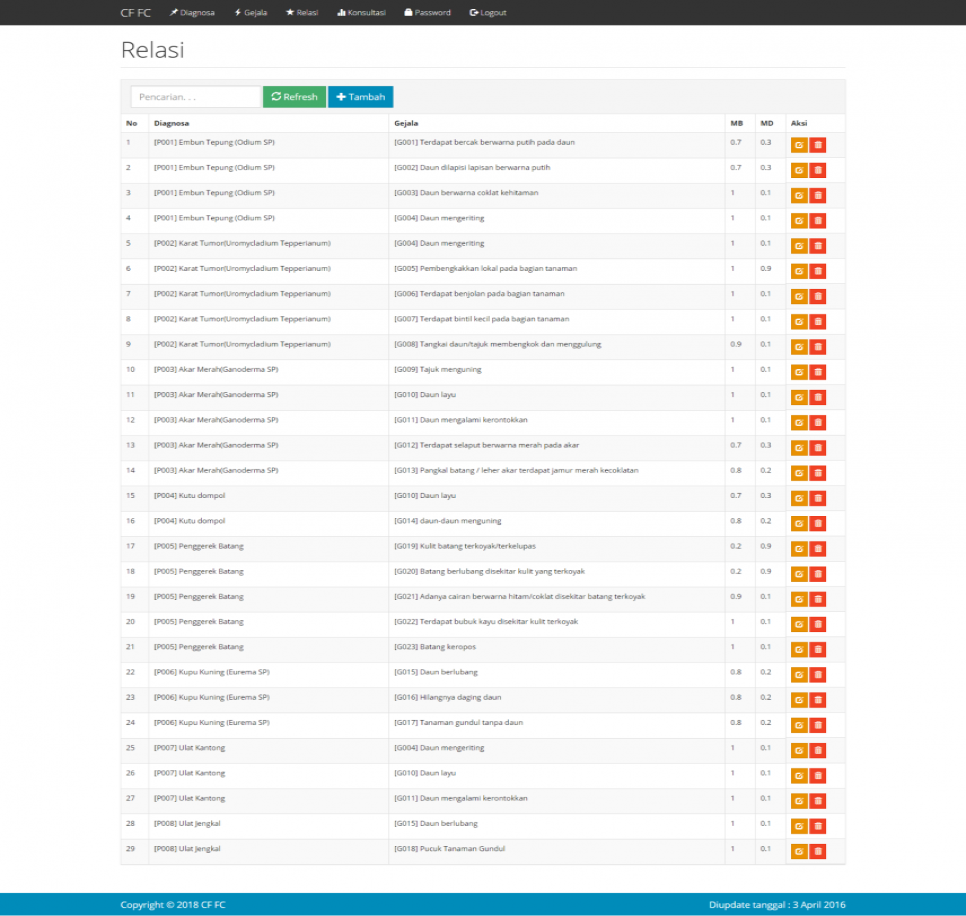Edit the Embun Tepung relation with gejala G001
This screenshot has width=966, height=916.
pyautogui.click(x=799, y=144)
